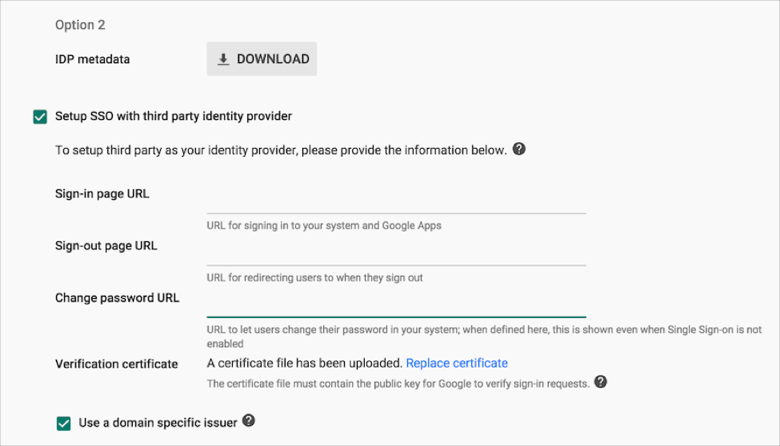The height and width of the screenshot is (446, 780).
Task: Click the 'Setup SSO with third party identity provider' label
Action: (x=173, y=117)
